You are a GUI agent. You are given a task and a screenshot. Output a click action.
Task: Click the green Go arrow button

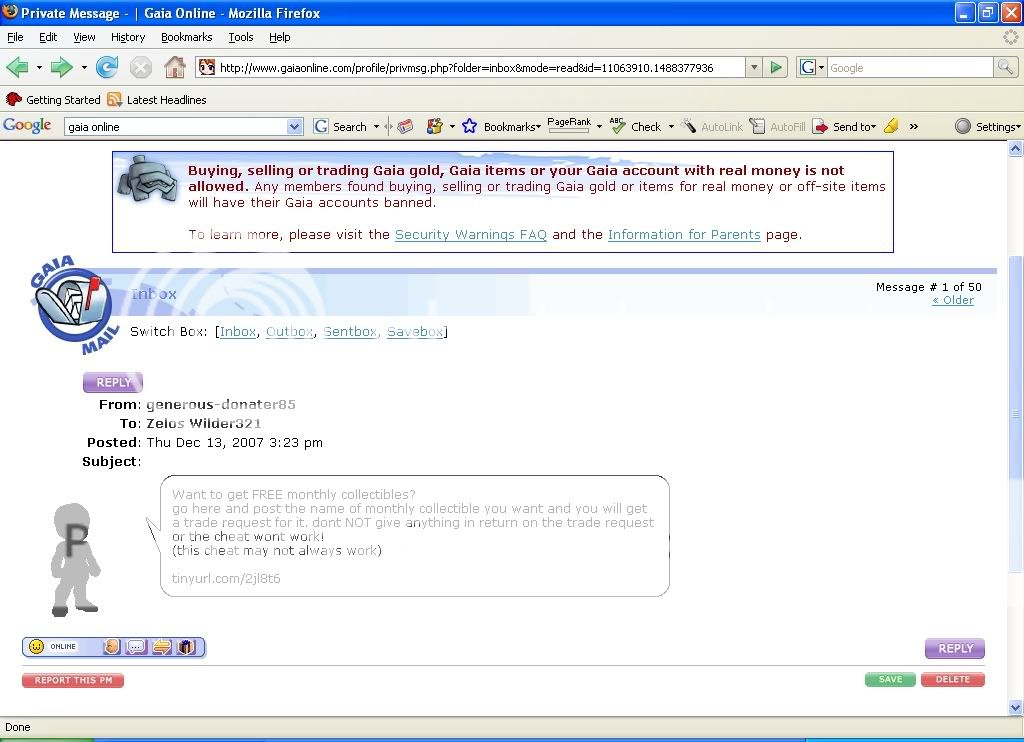[776, 68]
